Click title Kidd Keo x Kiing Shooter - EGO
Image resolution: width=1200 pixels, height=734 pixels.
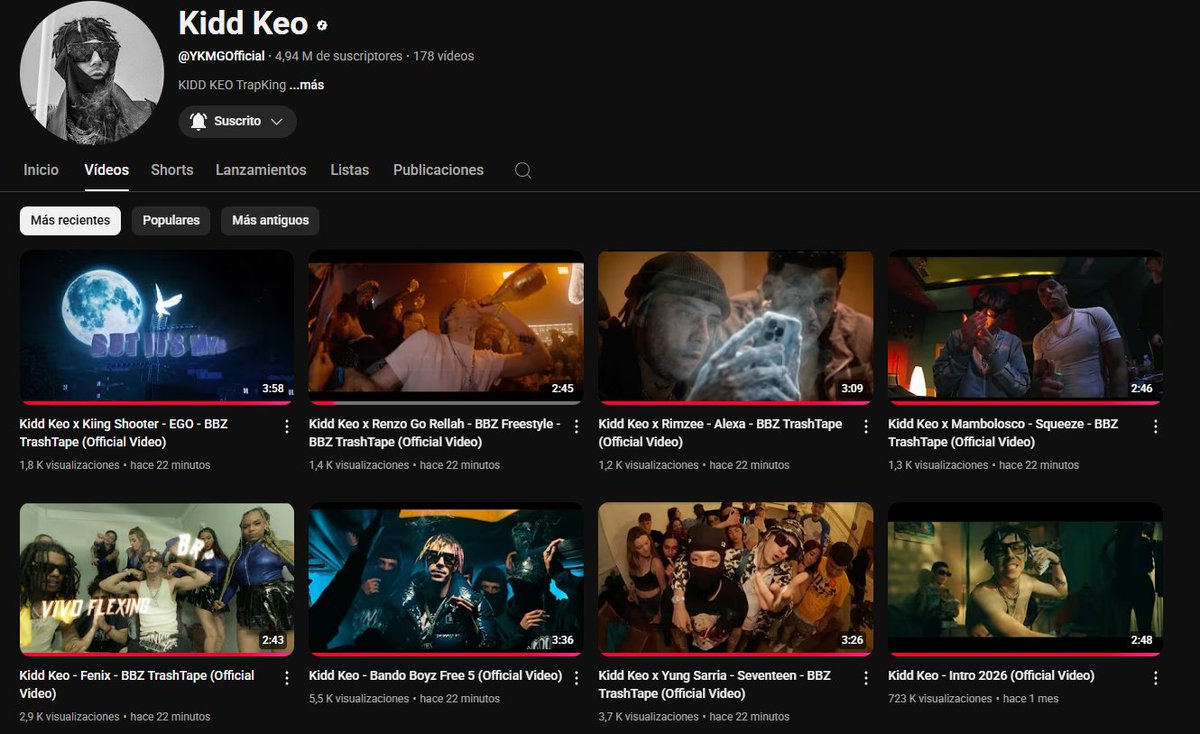click(x=124, y=433)
